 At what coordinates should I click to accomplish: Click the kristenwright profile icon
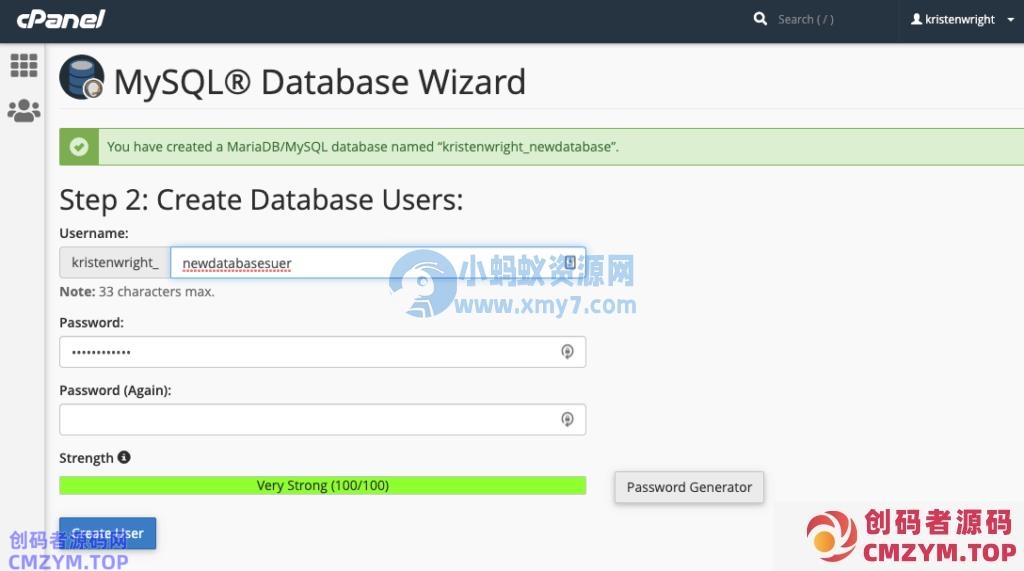pyautogui.click(x=917, y=20)
